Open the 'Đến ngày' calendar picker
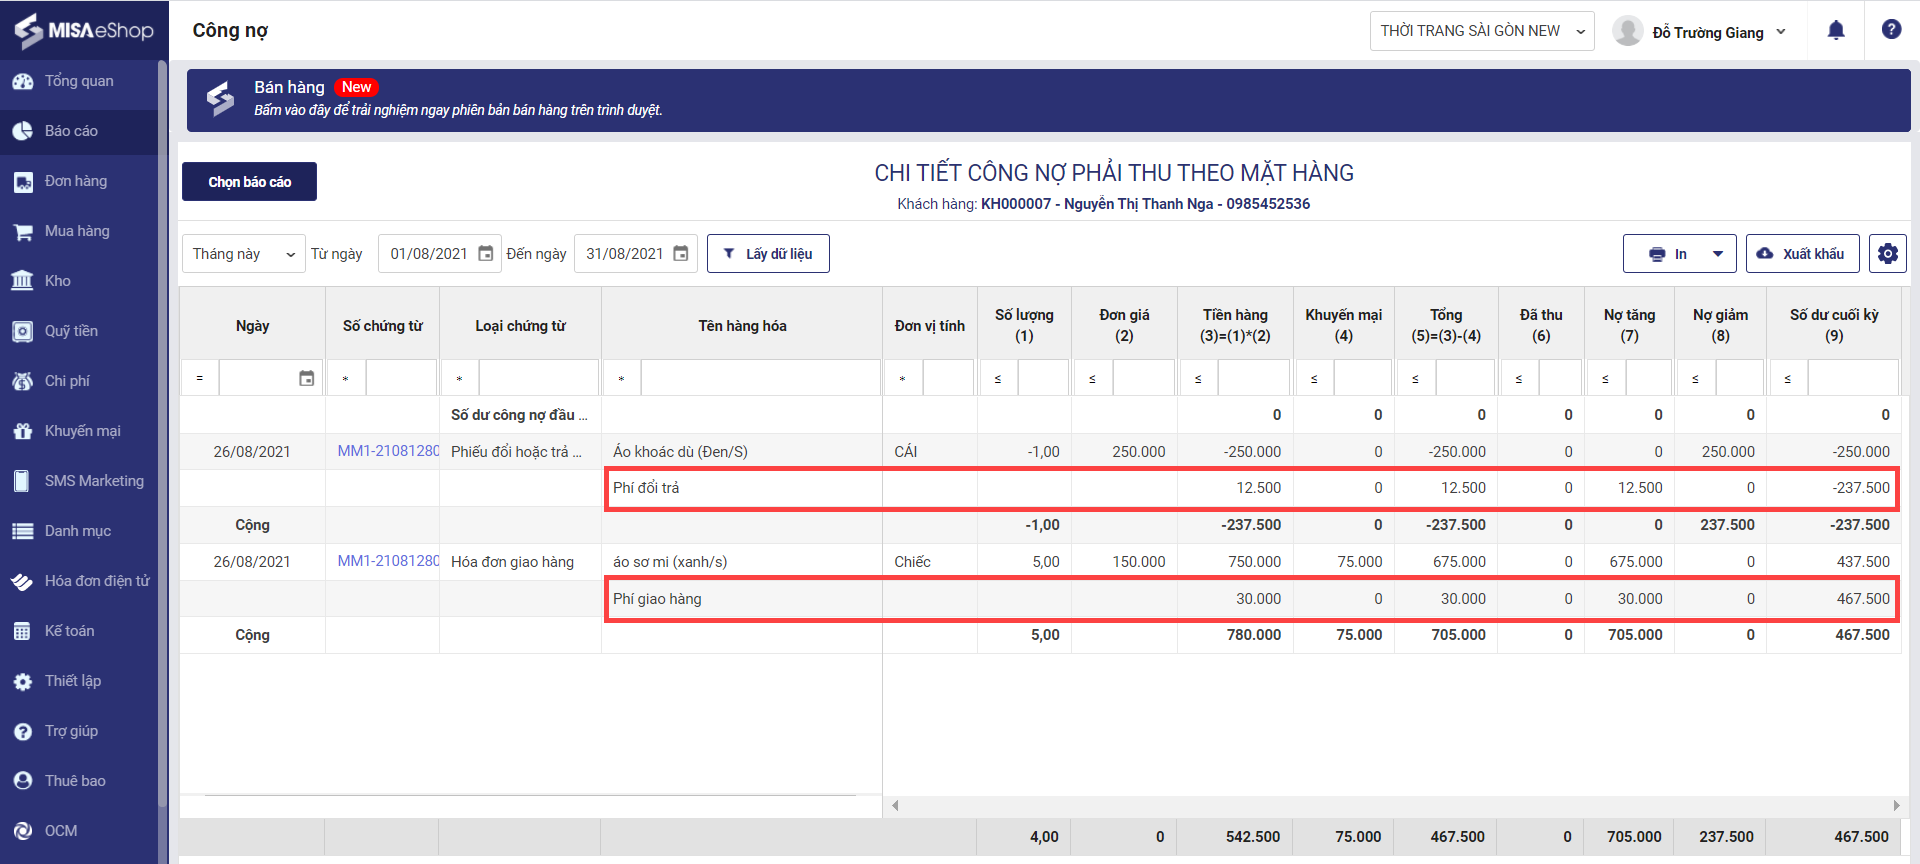 click(681, 254)
